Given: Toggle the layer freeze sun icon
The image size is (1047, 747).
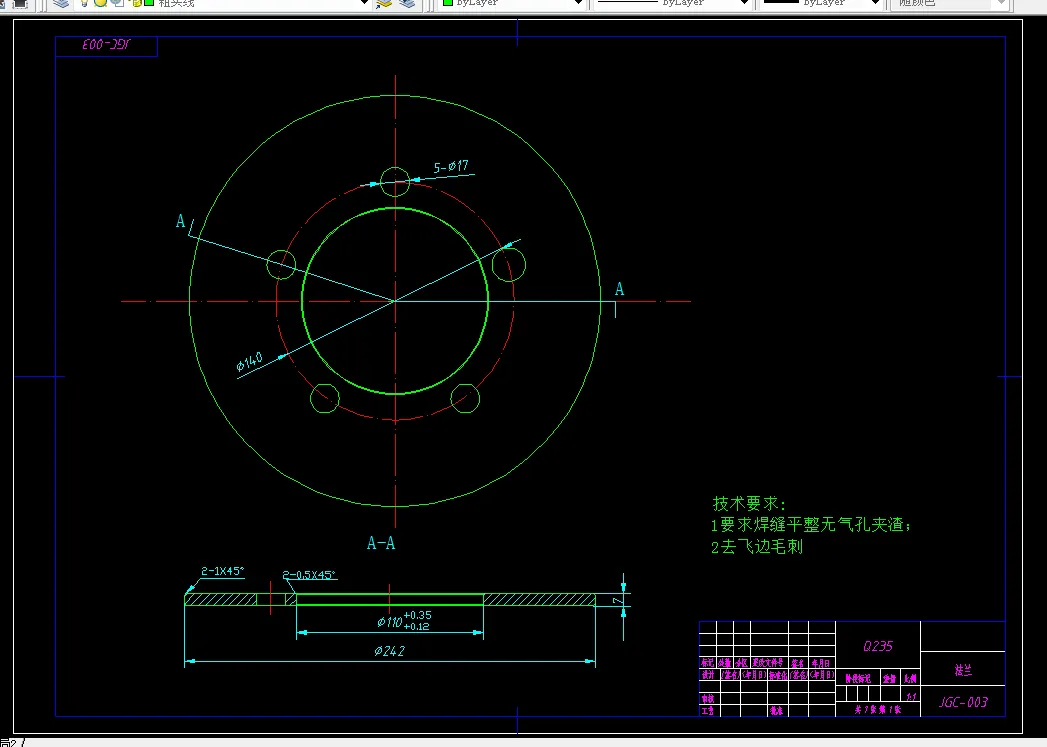Looking at the screenshot, I should pyautogui.click(x=100, y=3).
